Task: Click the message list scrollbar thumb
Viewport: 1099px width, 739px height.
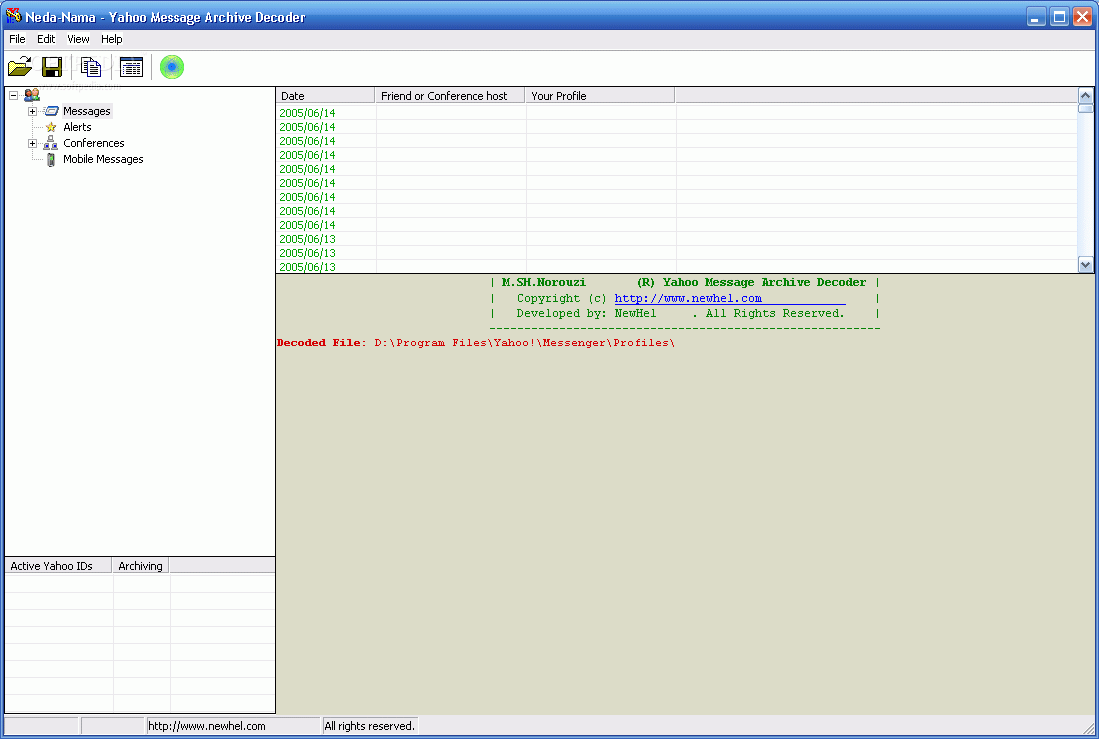Action: click(x=1086, y=108)
